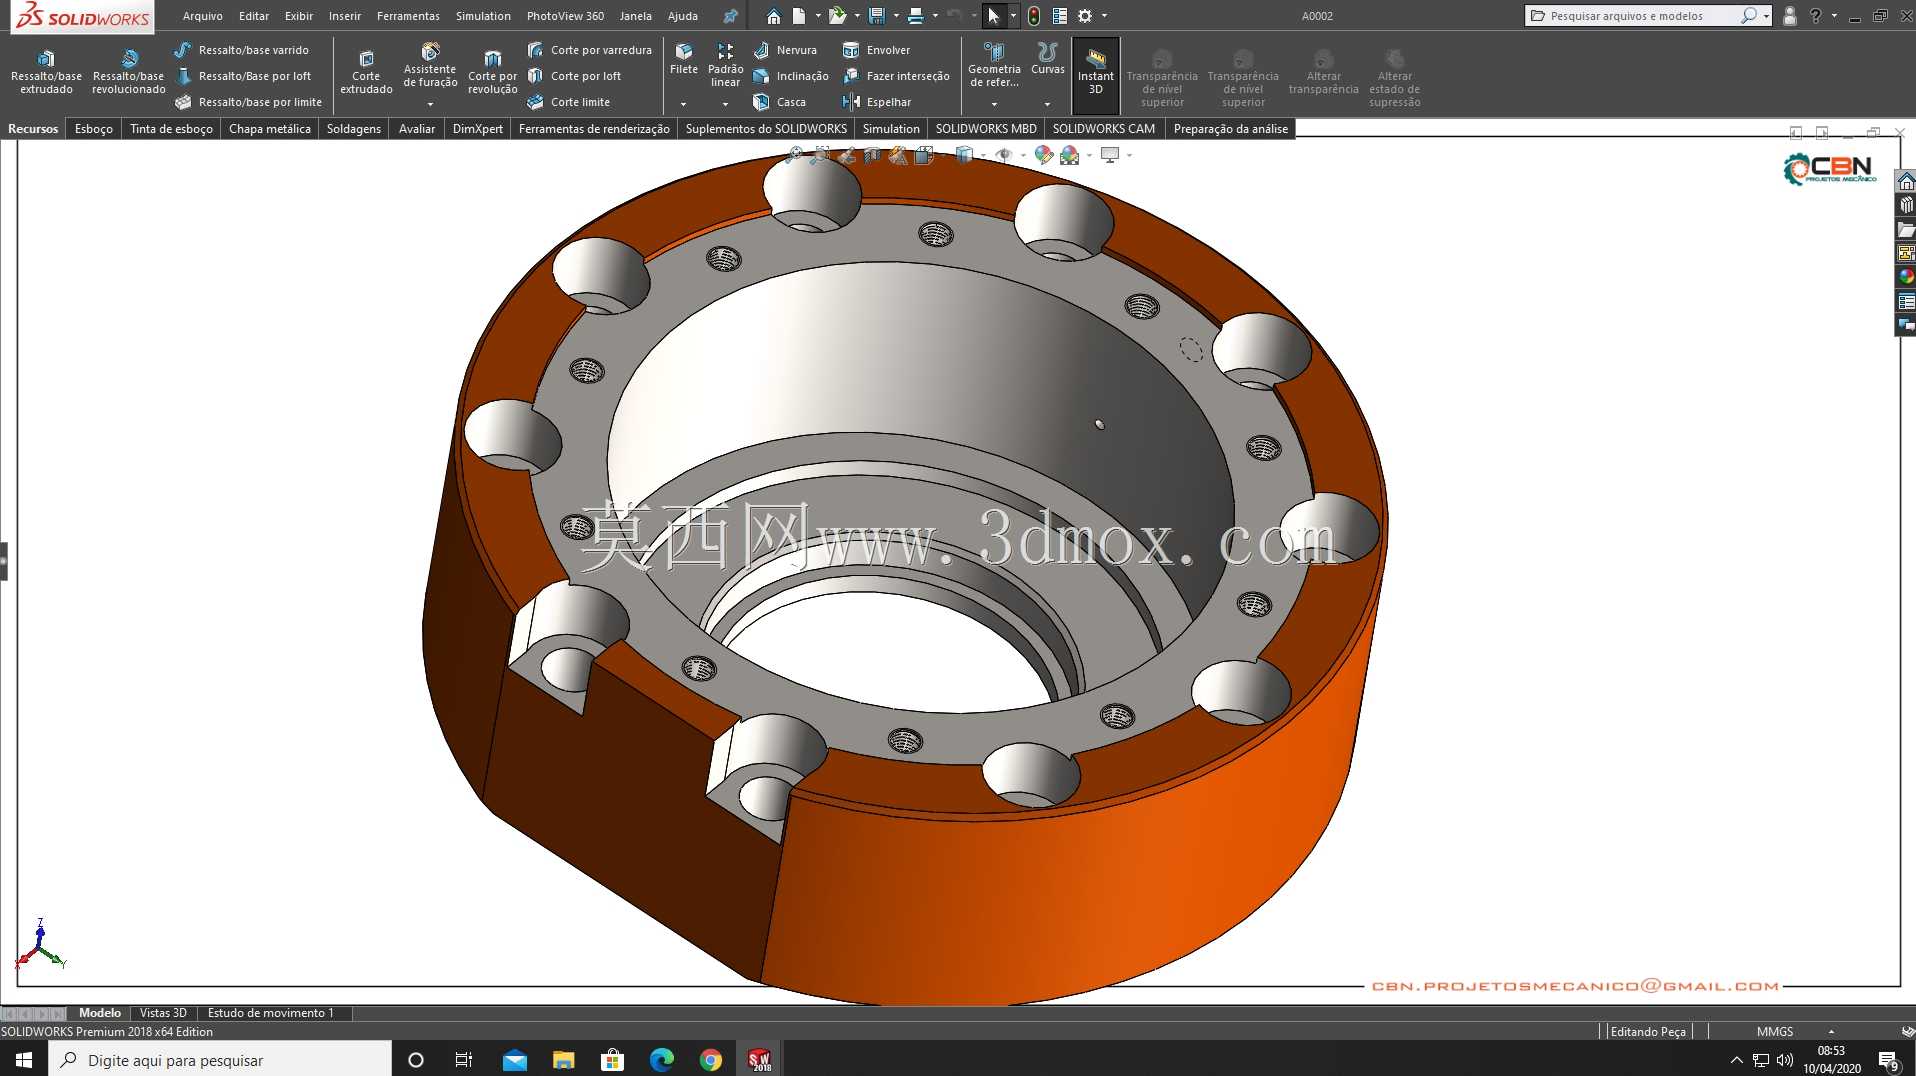Screen dimensions: 1916x1076
Task: Click the MMGS unit system selector
Action: tap(1775, 1032)
